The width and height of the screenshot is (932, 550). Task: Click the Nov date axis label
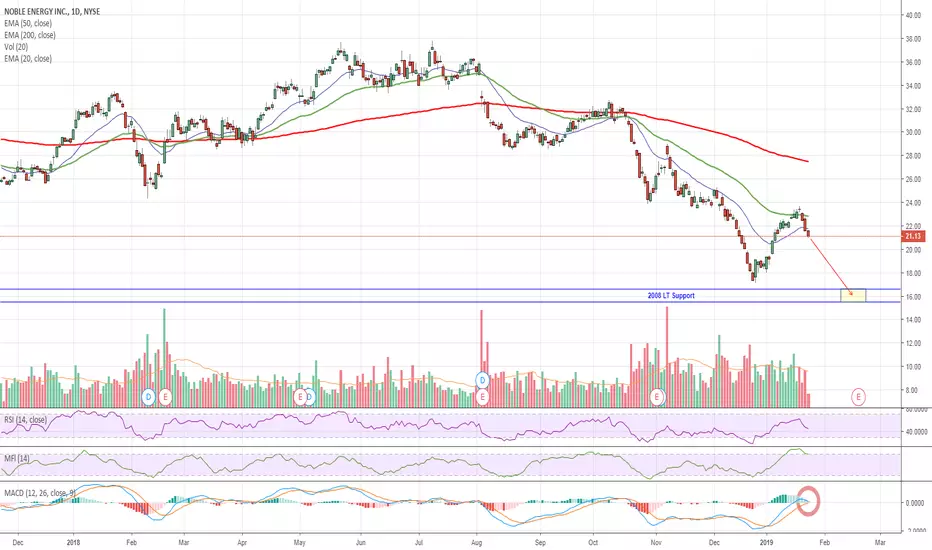tap(656, 542)
